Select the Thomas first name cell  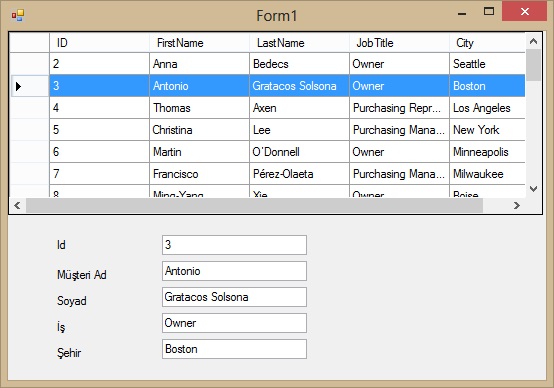[x=199, y=108]
